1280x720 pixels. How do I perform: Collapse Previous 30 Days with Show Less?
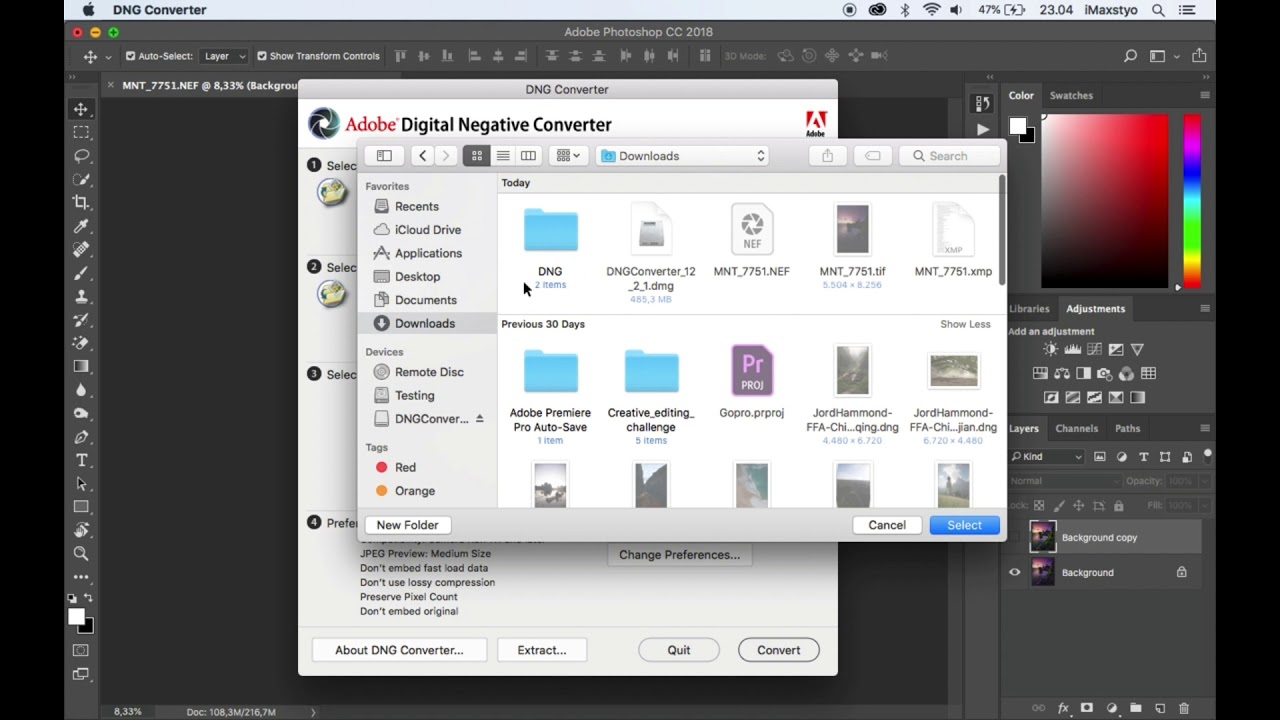965,324
